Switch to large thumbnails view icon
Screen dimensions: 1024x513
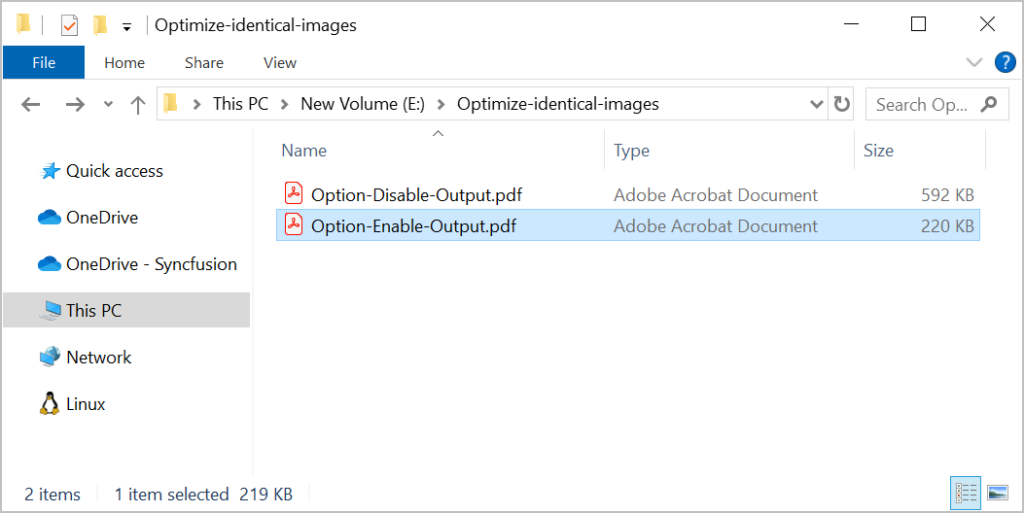(997, 492)
